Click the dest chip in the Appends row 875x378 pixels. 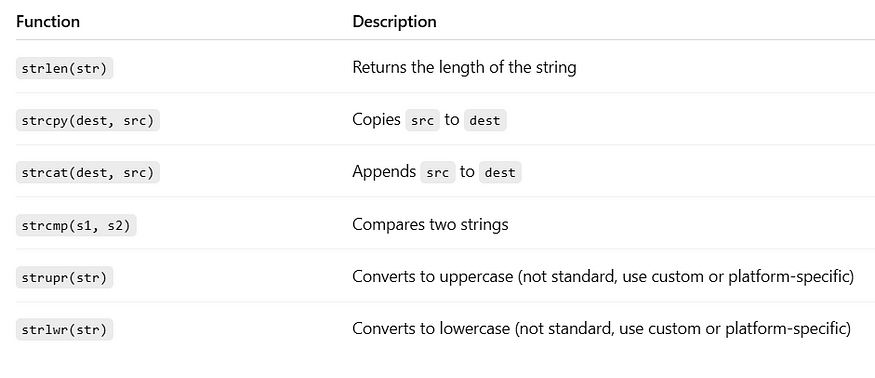point(500,173)
